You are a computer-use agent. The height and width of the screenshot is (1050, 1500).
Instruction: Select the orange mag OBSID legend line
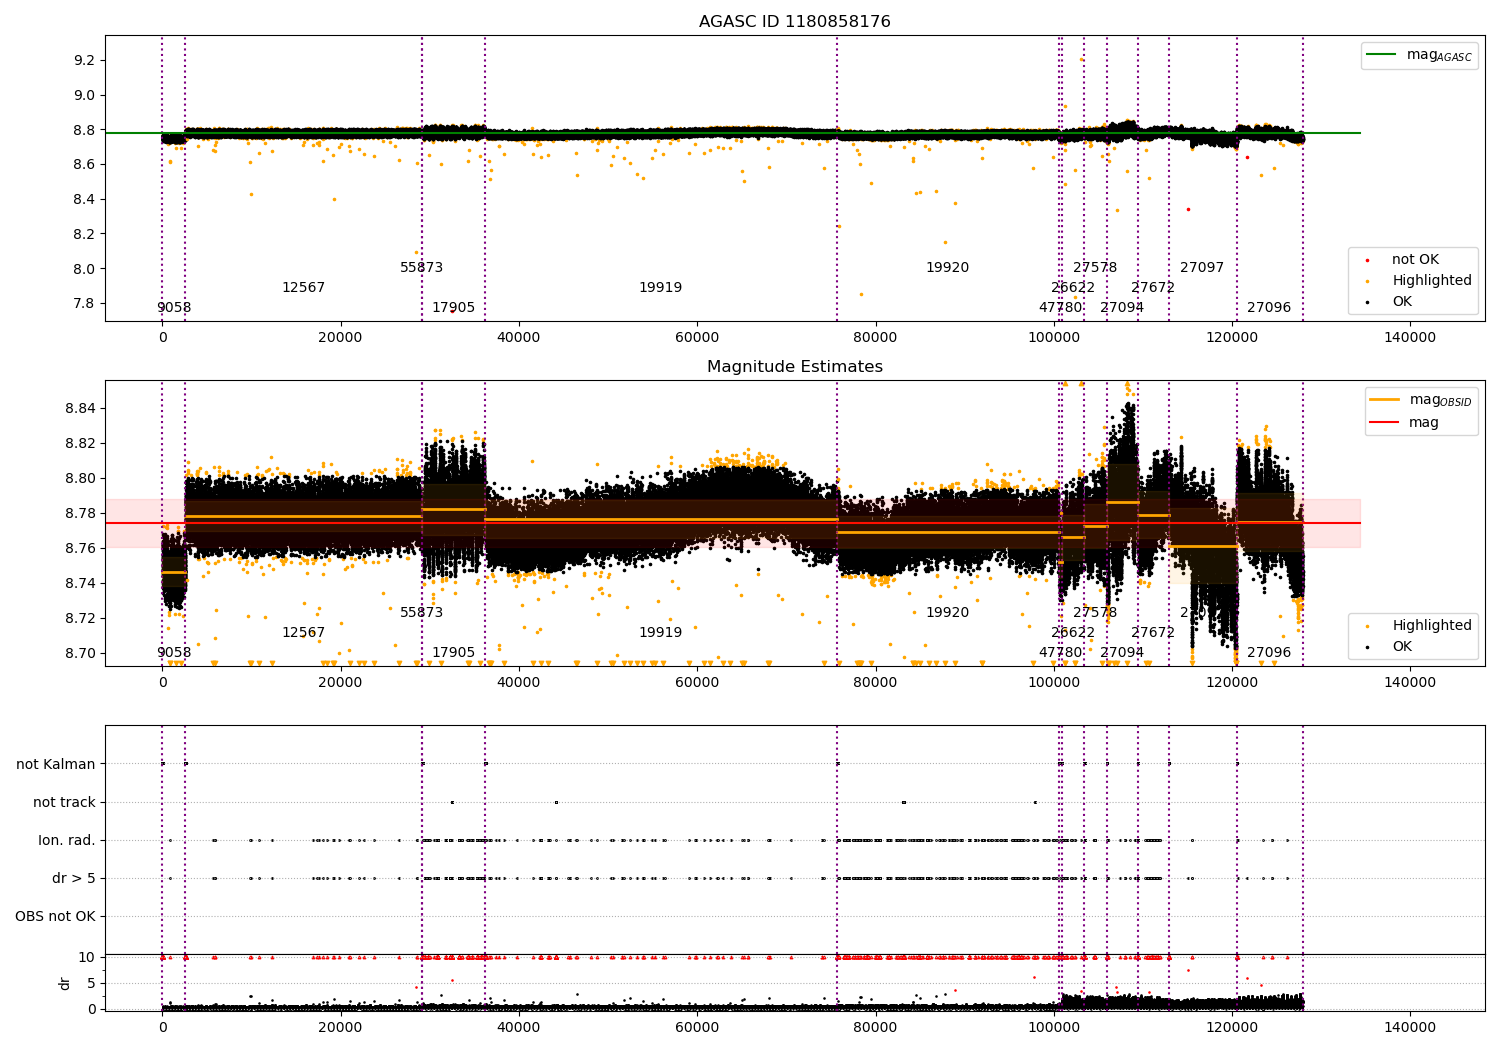pos(1385,400)
